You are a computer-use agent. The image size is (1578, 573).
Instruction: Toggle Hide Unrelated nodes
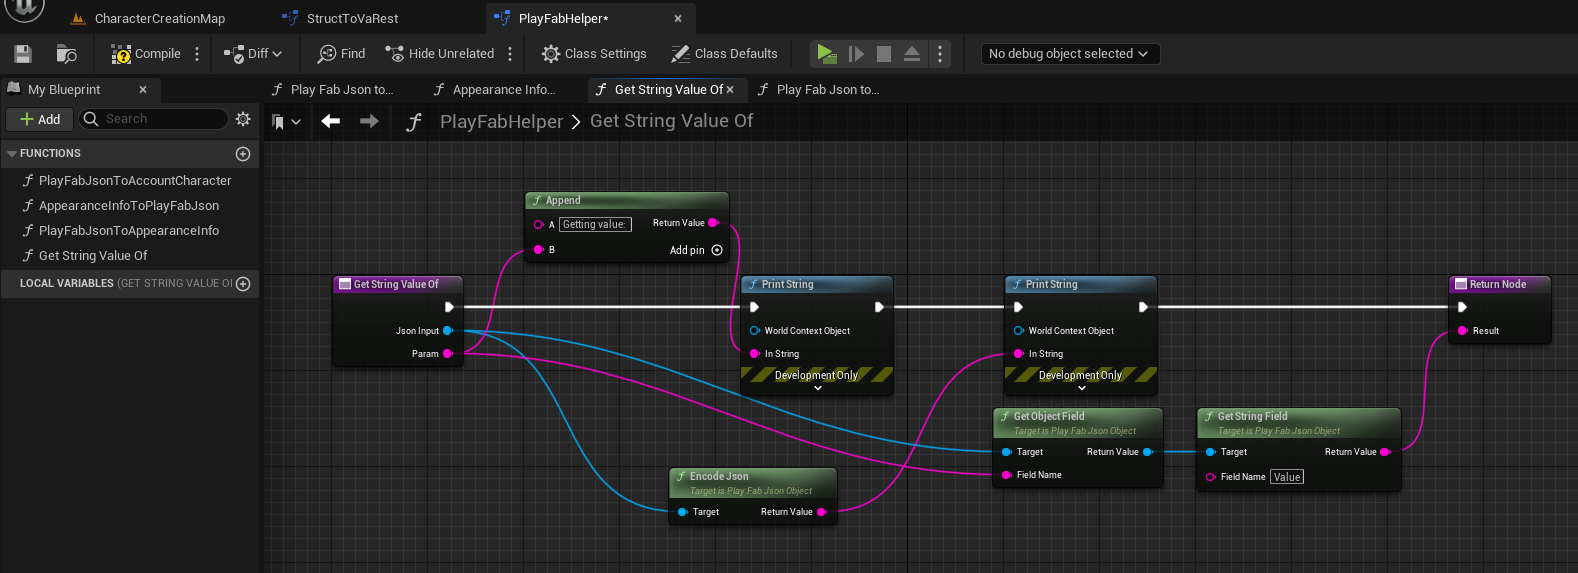(440, 54)
